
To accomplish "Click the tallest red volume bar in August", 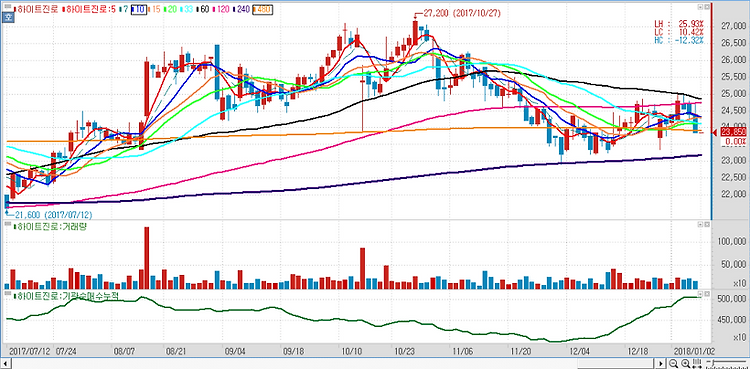I will [146, 257].
